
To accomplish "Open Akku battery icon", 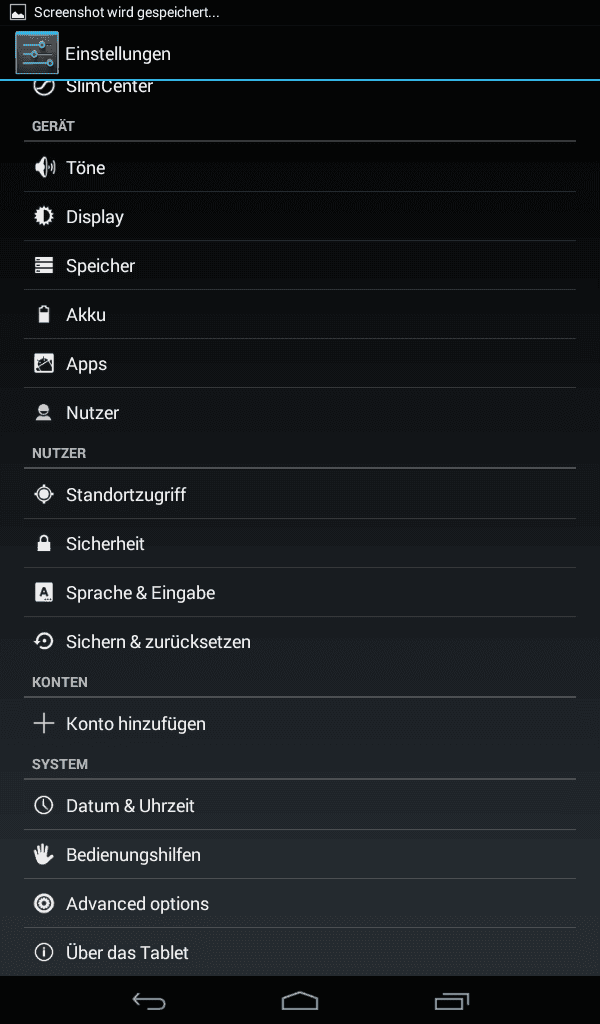I will click(x=44, y=314).
